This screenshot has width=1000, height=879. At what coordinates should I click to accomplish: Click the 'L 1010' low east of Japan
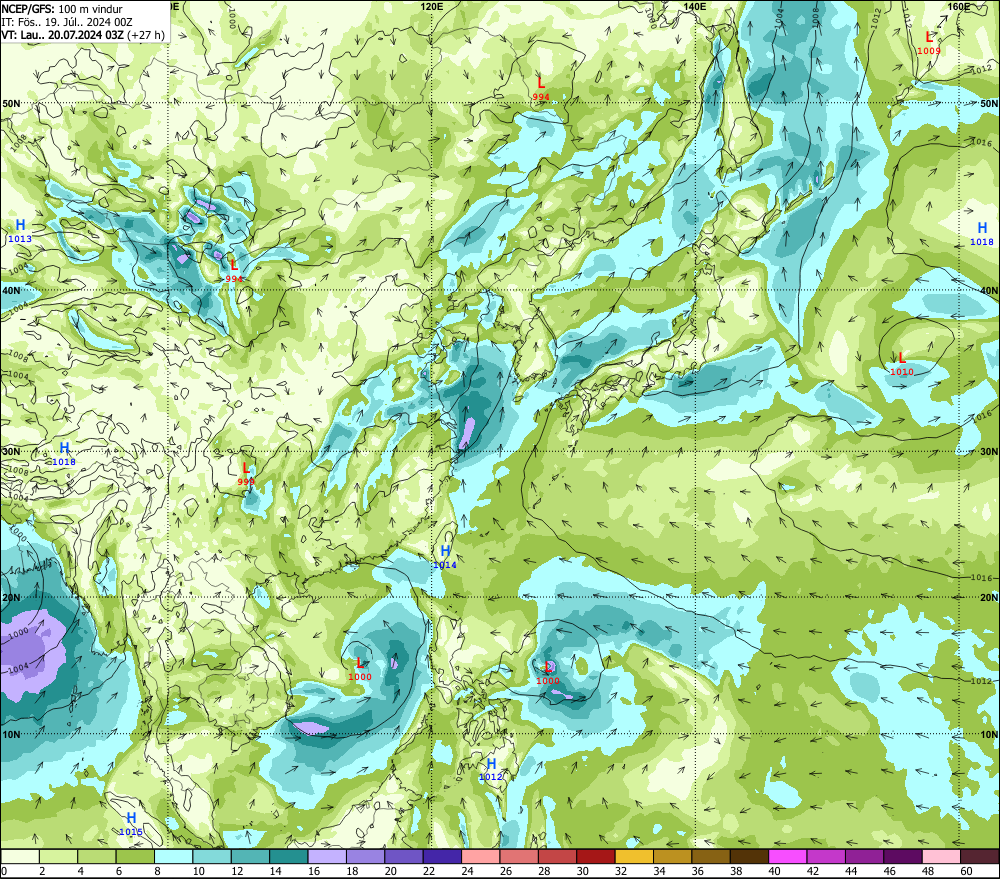pos(902,364)
